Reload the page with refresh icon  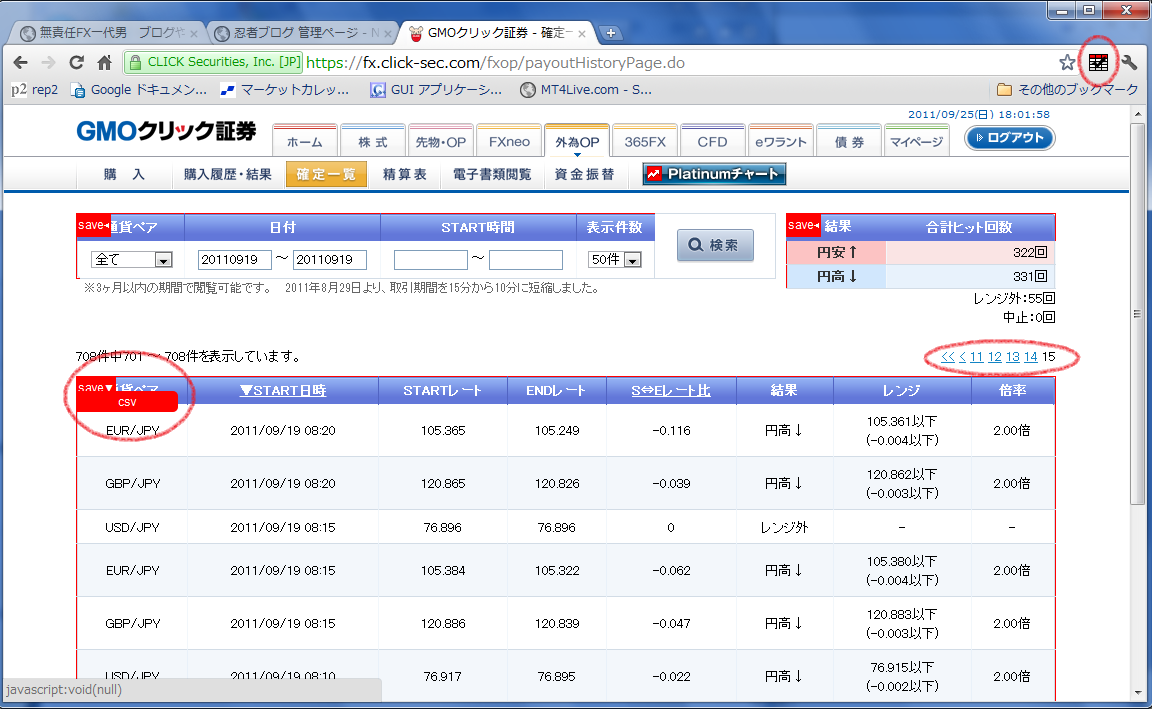click(76, 62)
